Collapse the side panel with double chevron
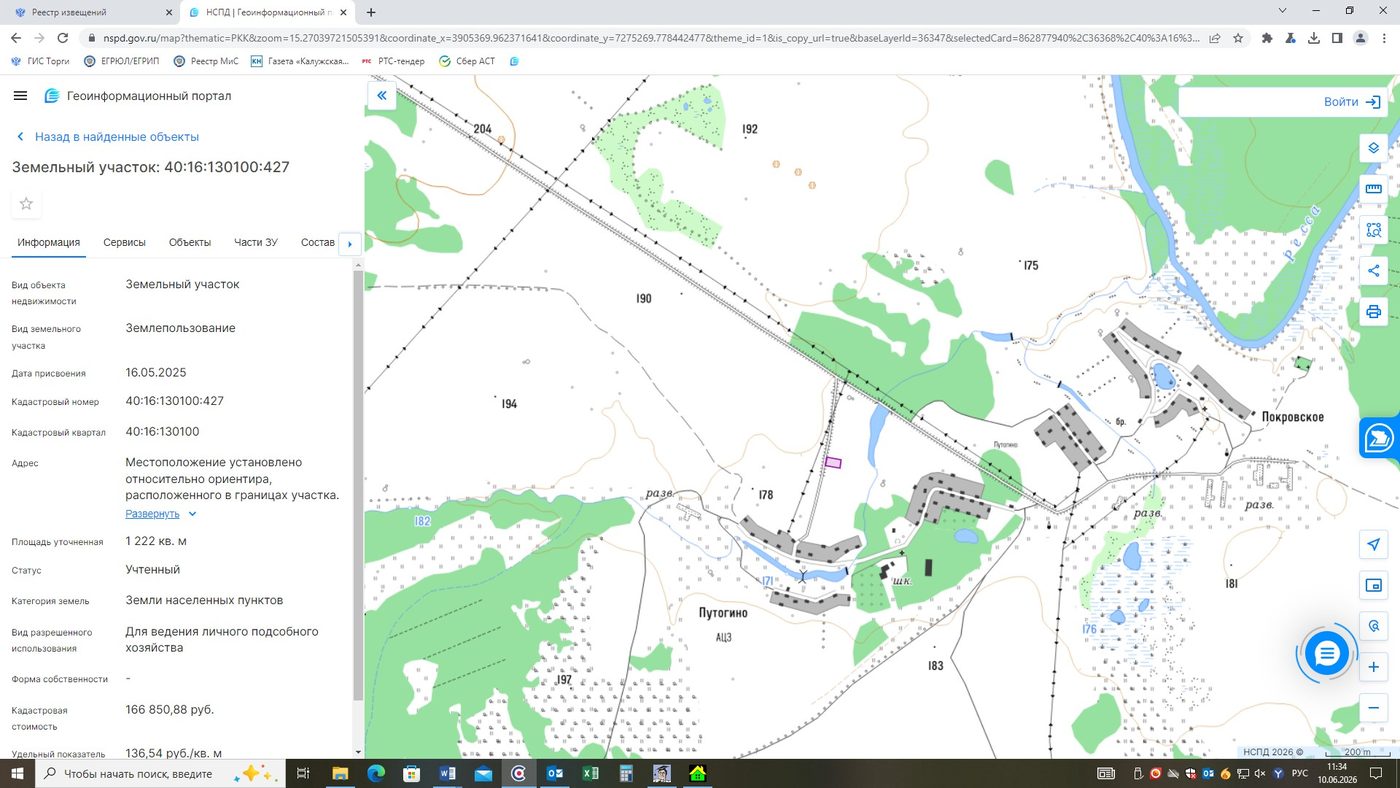Viewport: 1400px width, 788px height. click(x=382, y=96)
